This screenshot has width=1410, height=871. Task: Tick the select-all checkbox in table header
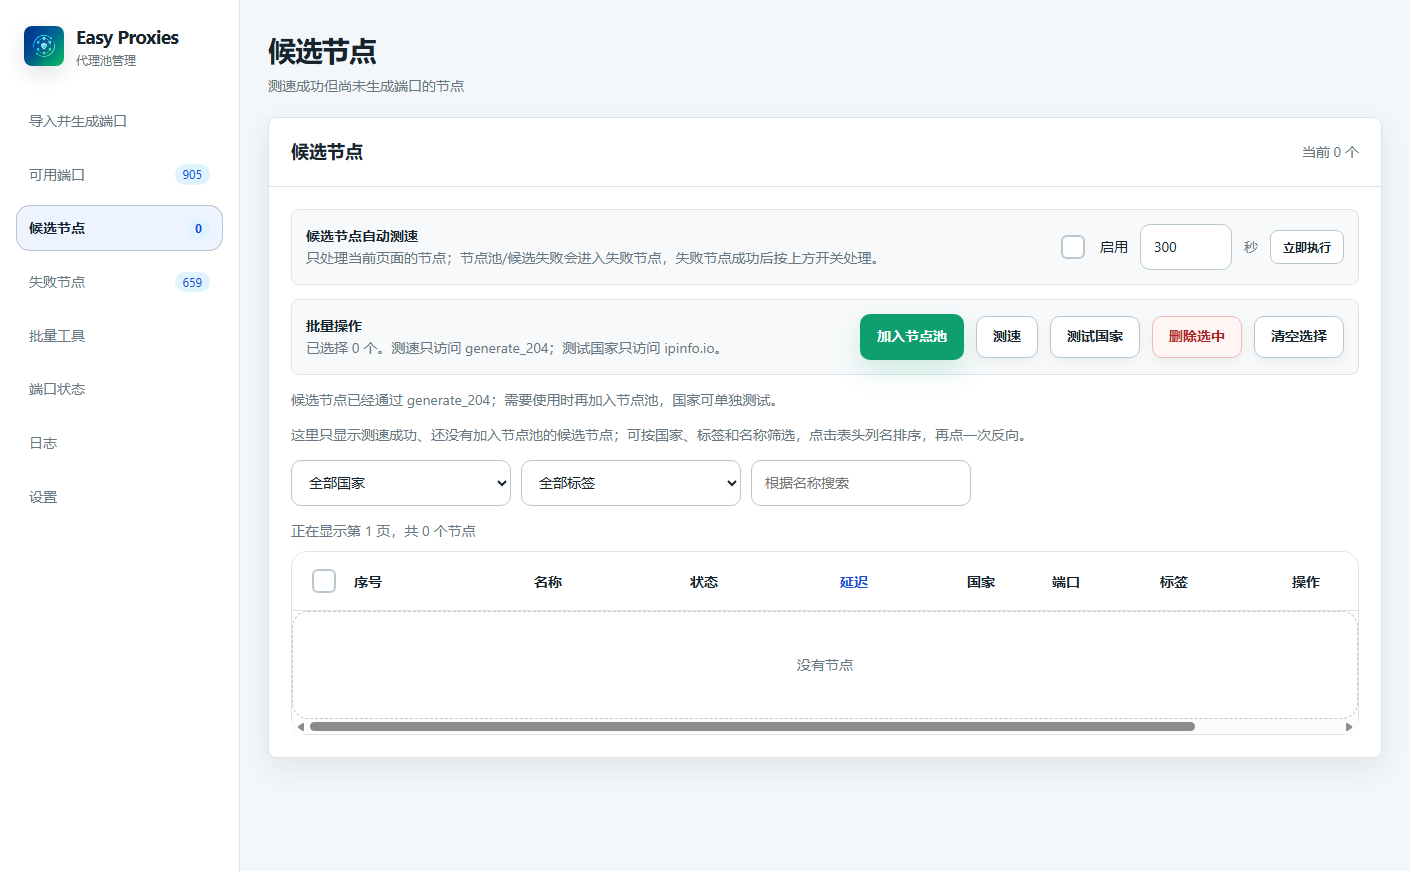pos(324,581)
